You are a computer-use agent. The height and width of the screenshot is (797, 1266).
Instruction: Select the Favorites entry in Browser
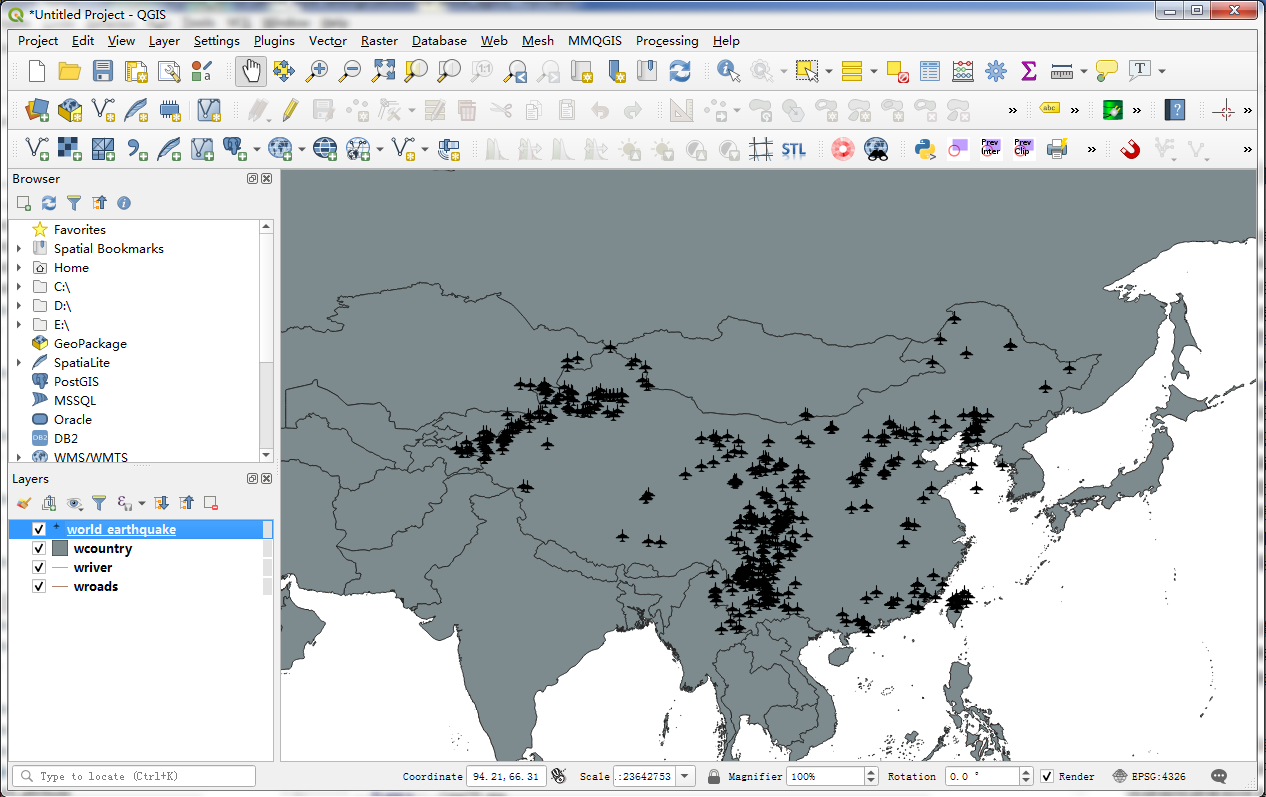80,230
